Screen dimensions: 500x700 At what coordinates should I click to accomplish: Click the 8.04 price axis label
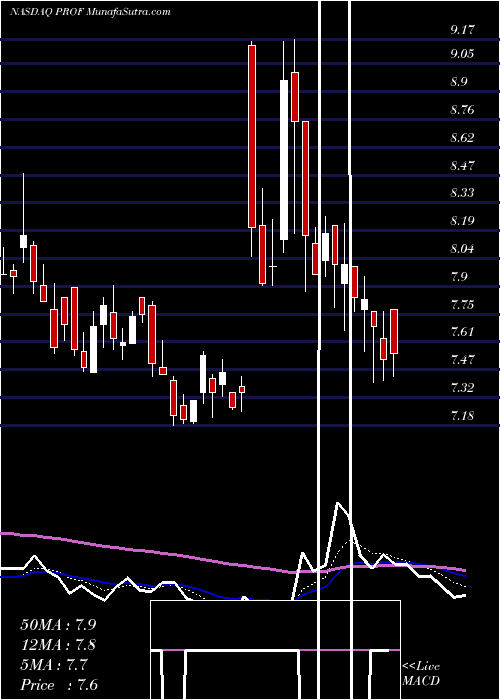(462, 249)
